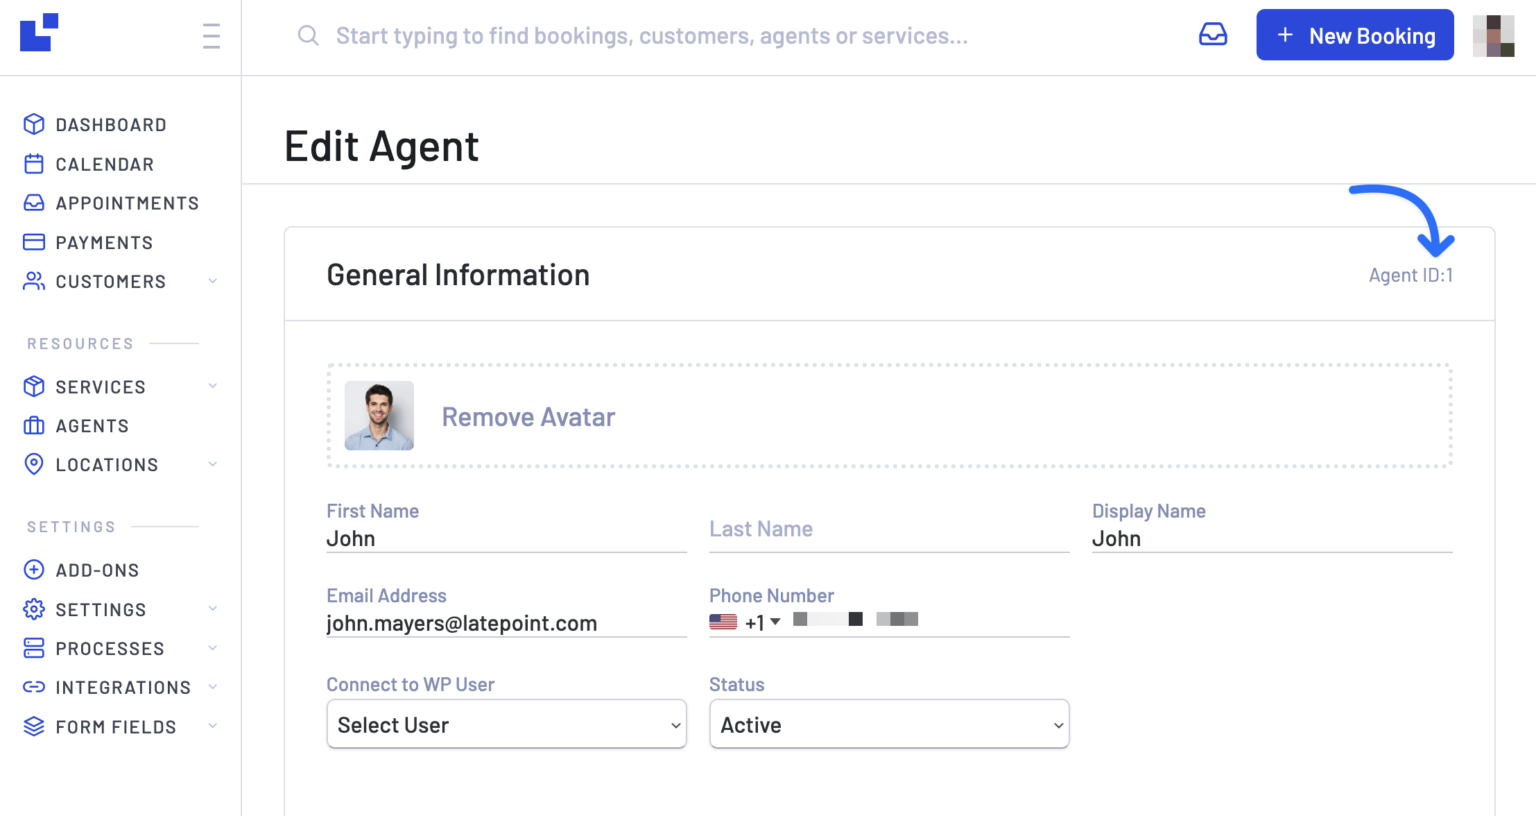Click the Integrations link icon

[x=33, y=687]
